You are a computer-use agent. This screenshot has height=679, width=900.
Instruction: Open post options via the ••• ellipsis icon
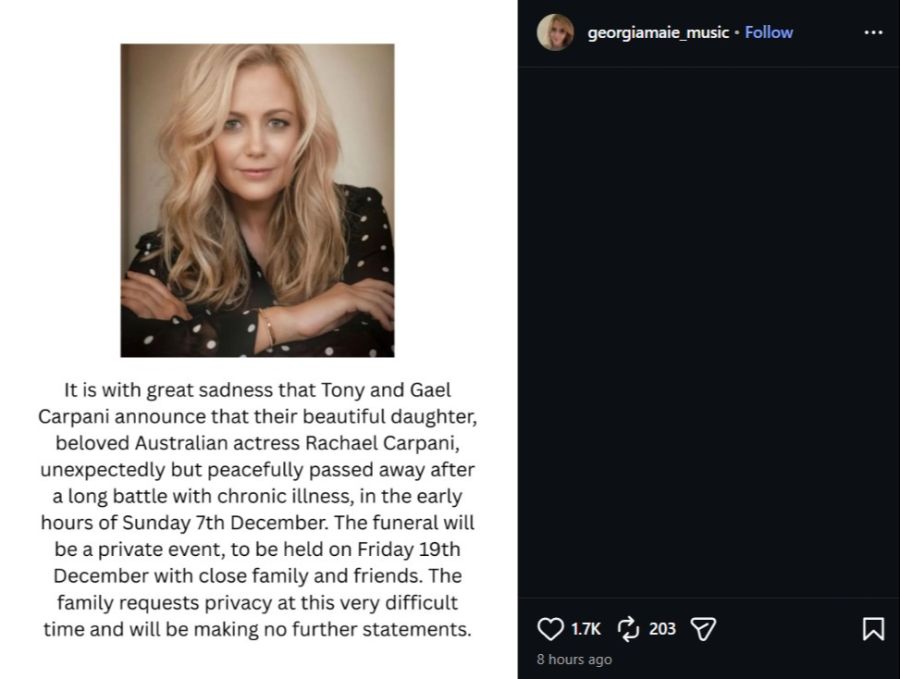[x=874, y=31]
